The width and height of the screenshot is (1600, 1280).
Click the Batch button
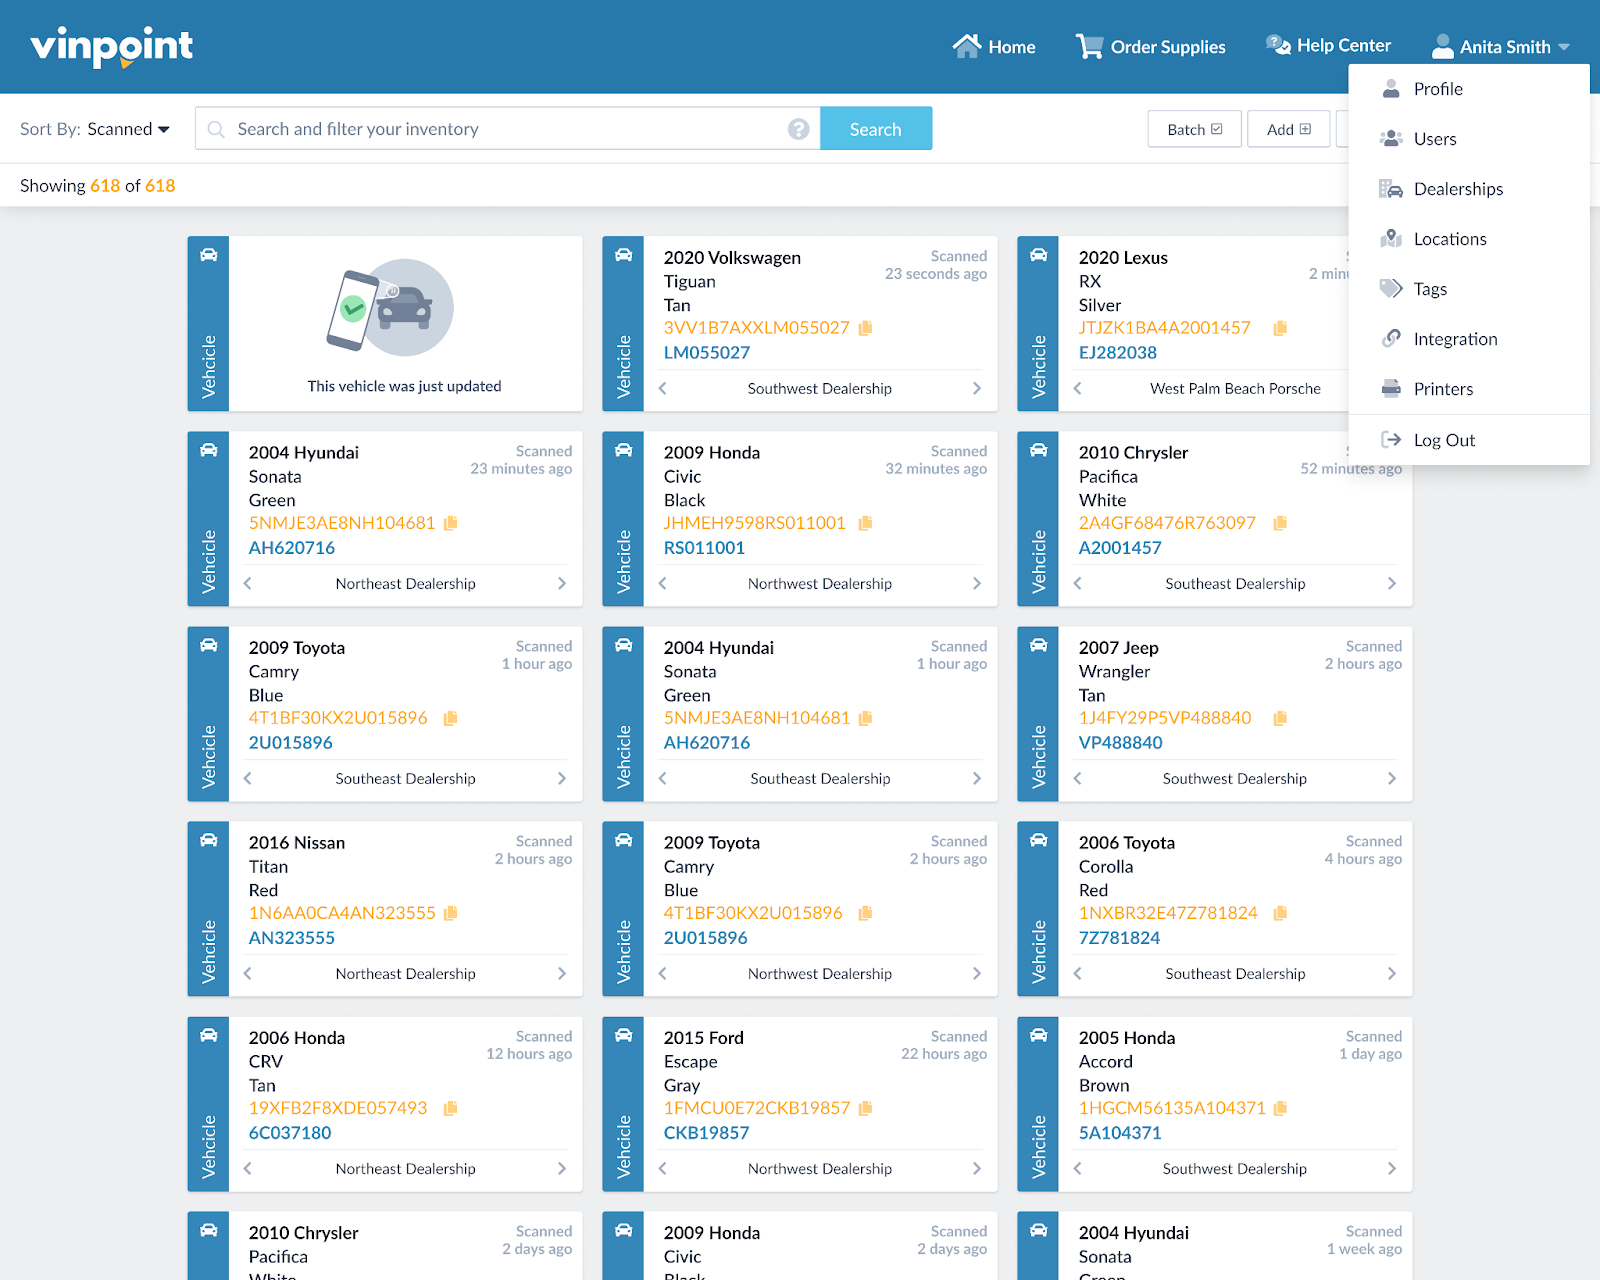click(1194, 129)
